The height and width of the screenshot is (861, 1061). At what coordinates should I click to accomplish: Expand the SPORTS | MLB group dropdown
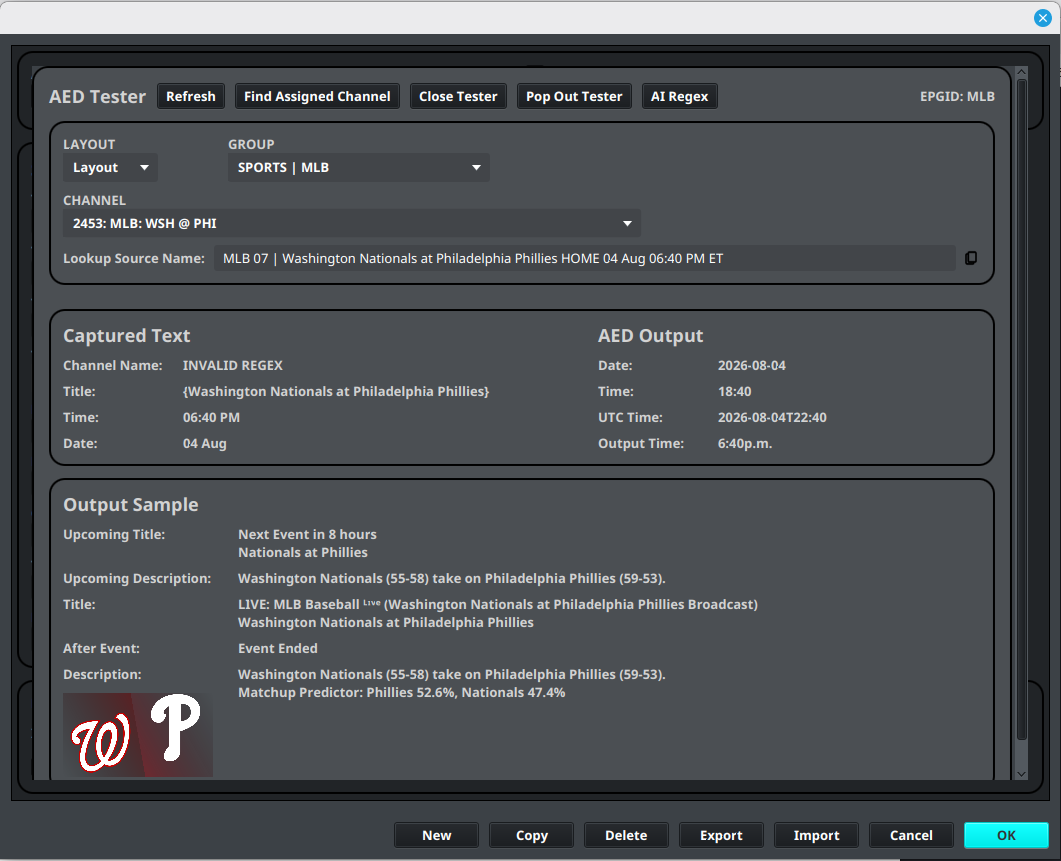click(x=359, y=167)
